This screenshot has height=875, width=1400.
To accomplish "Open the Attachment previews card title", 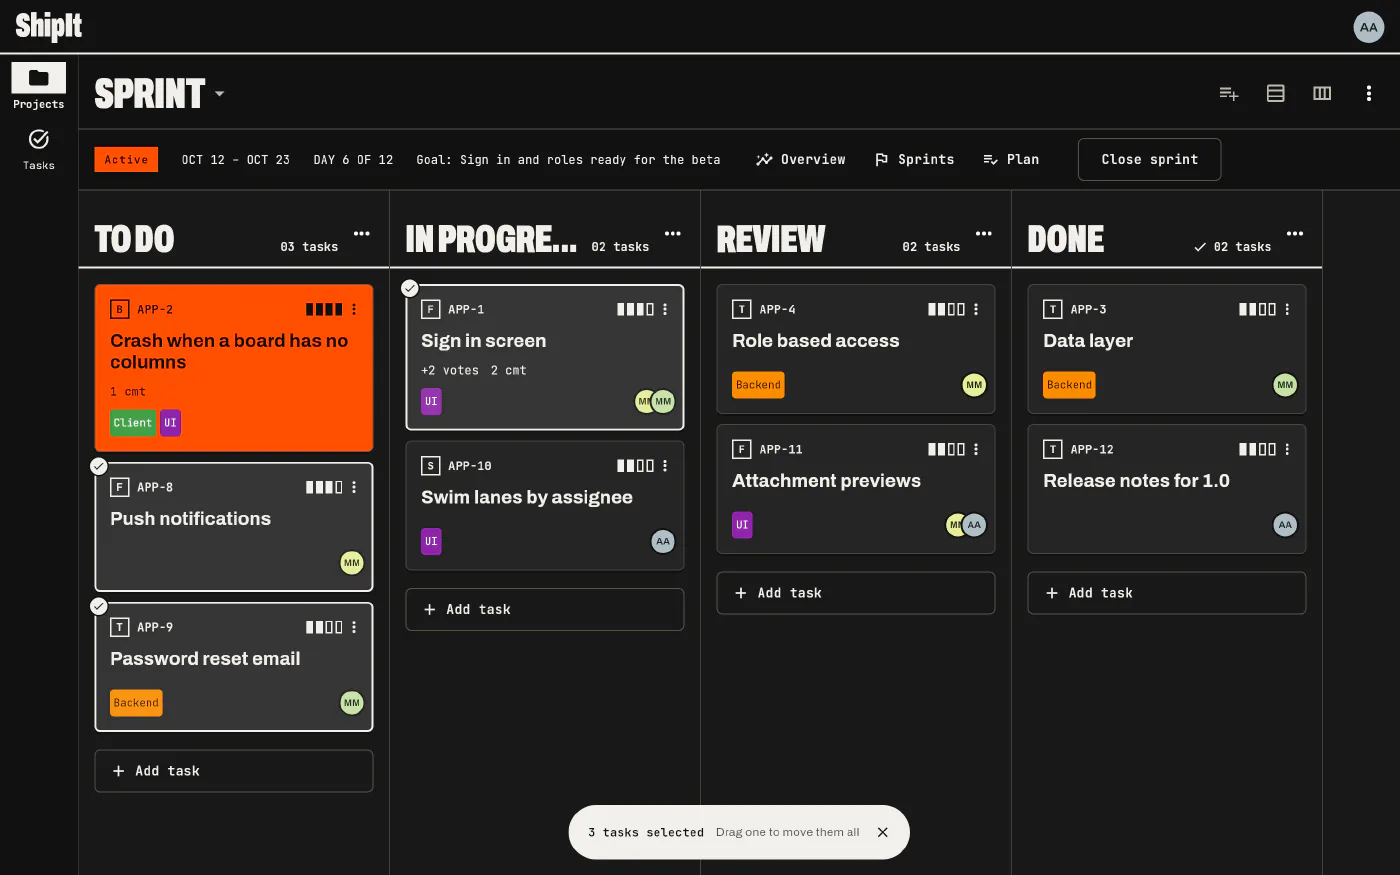I will pyautogui.click(x=826, y=481).
